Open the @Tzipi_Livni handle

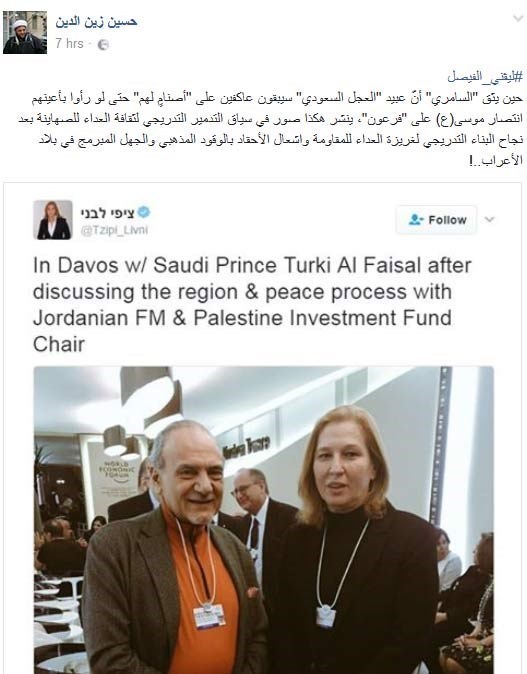pos(114,230)
